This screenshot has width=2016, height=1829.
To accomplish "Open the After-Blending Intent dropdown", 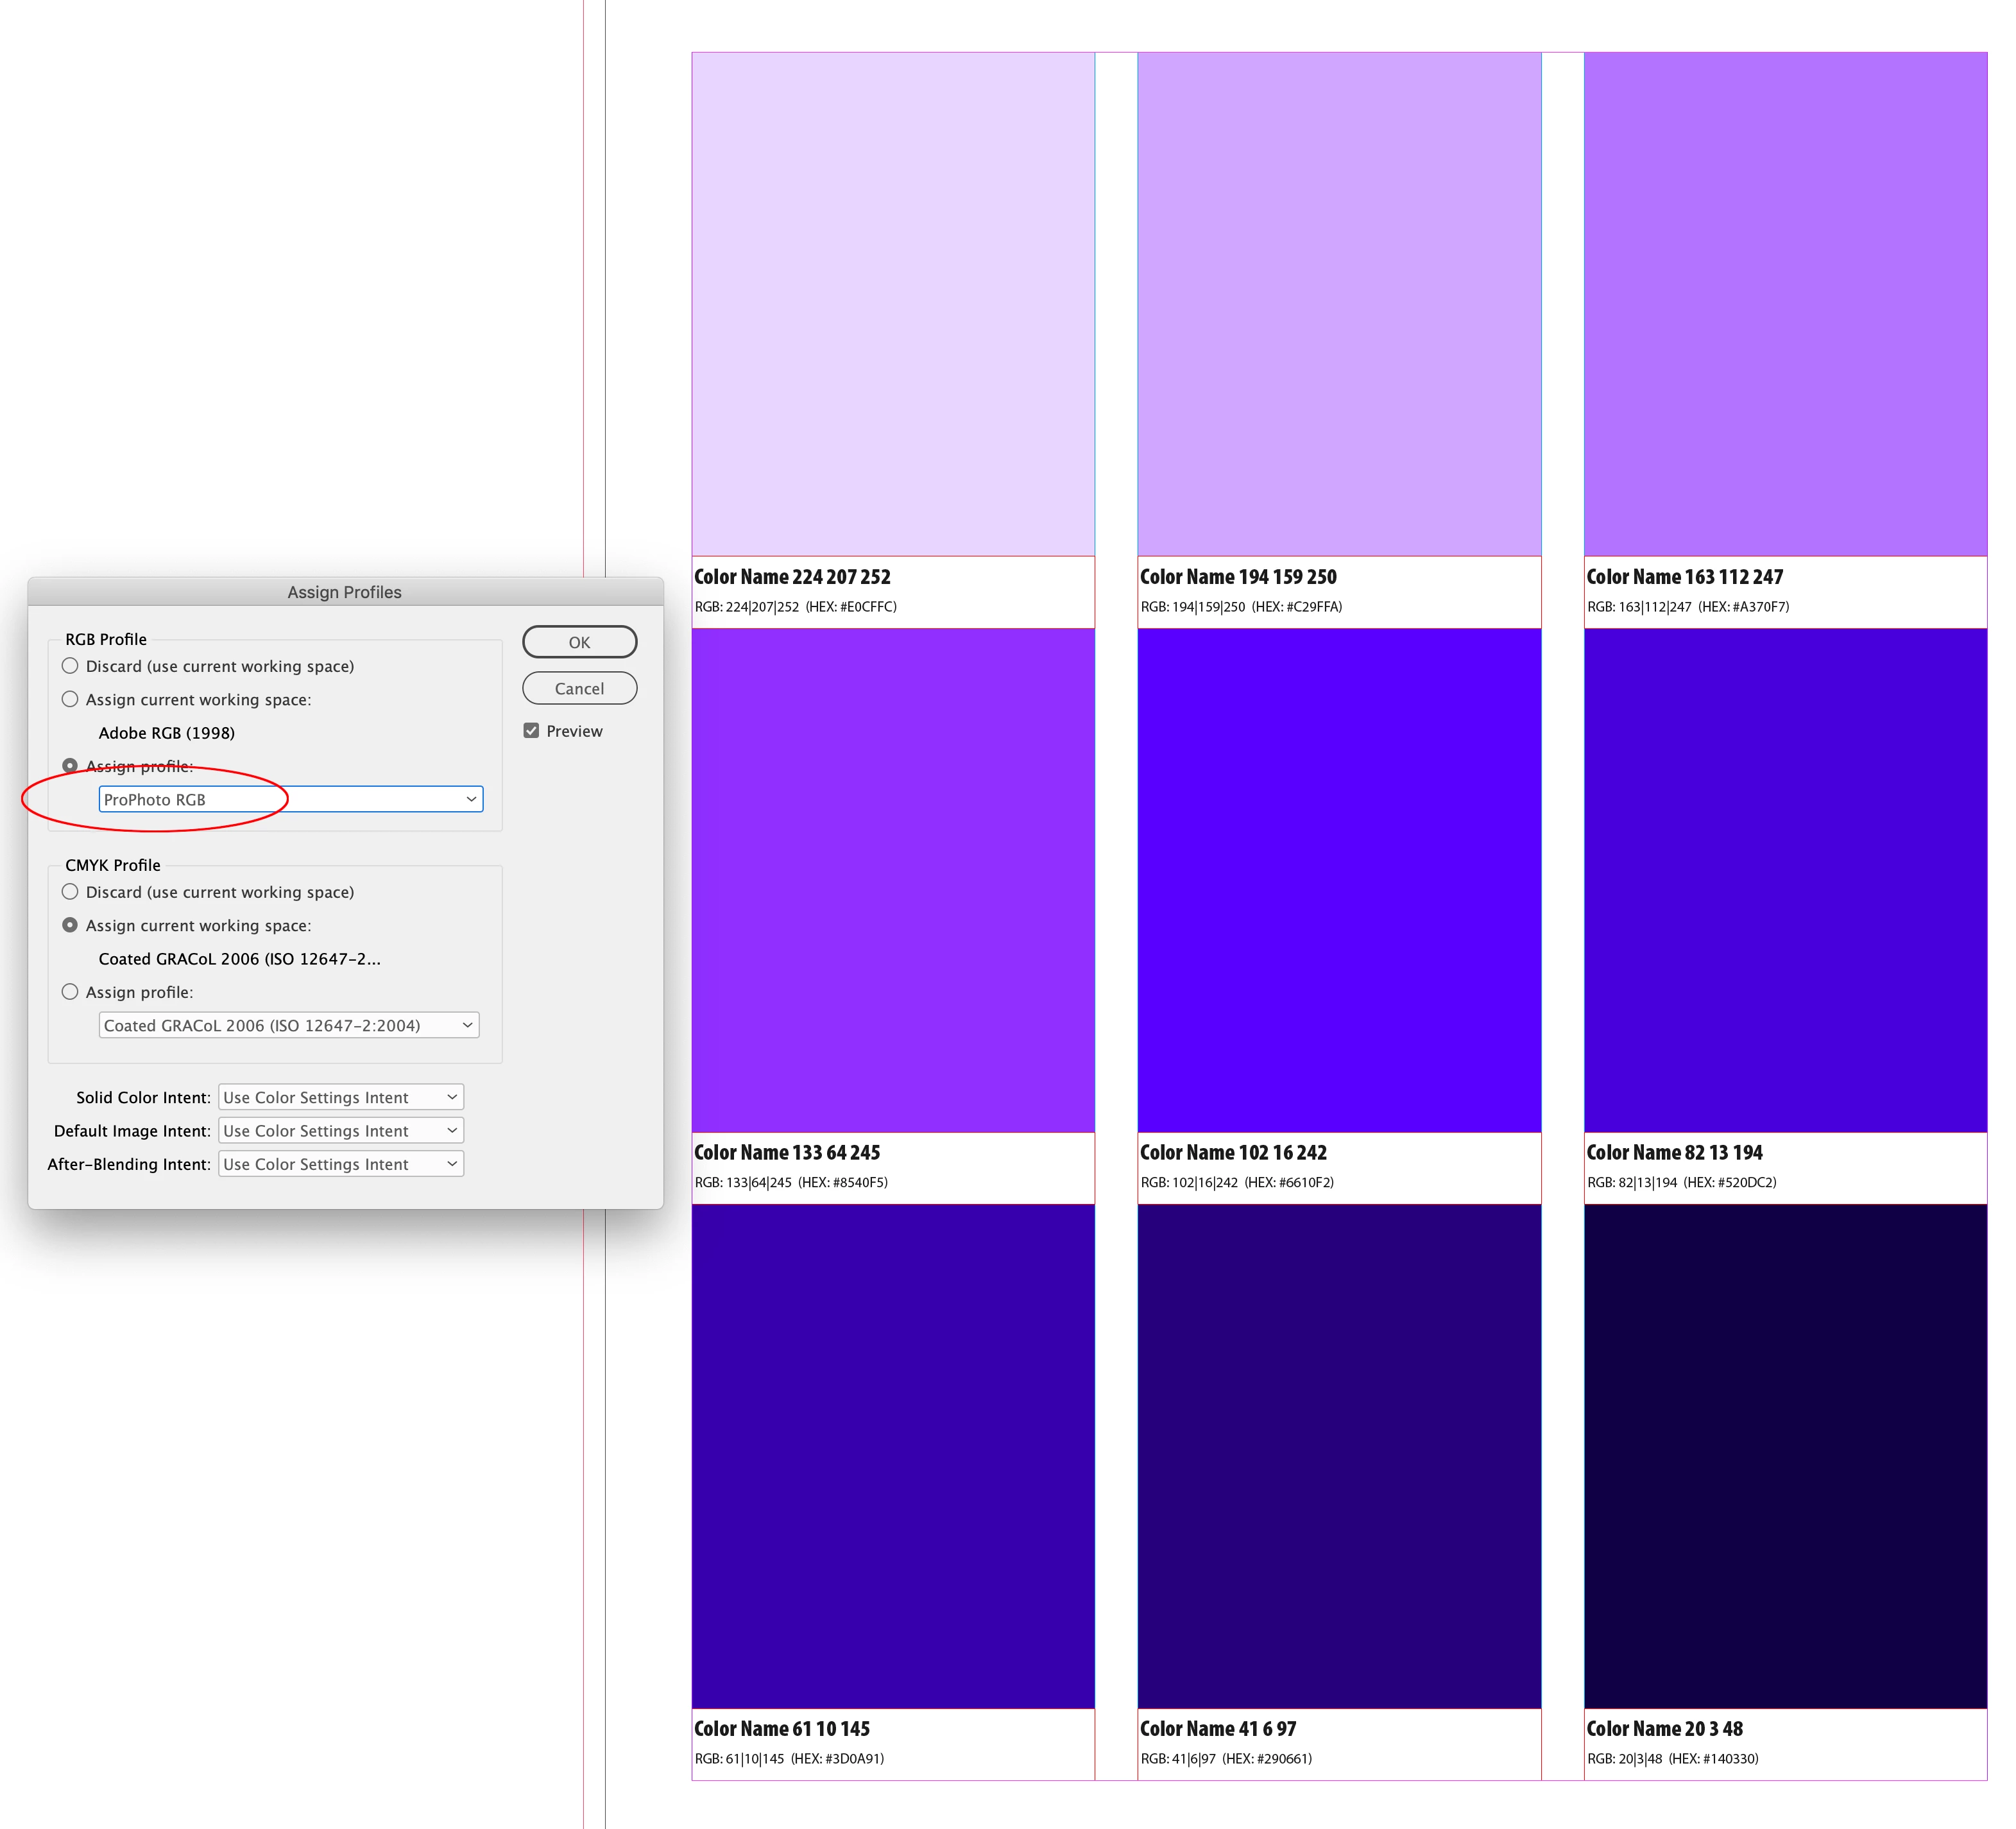I will tap(340, 1164).
